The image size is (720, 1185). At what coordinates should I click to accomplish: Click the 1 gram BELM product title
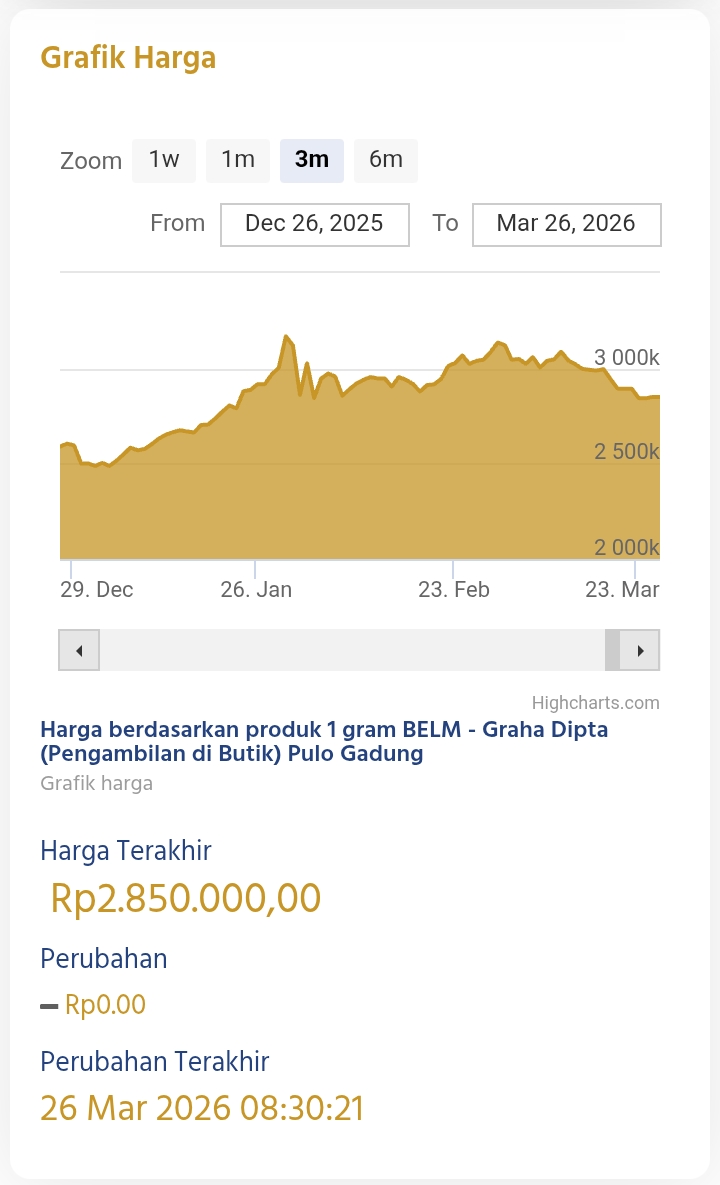(x=324, y=741)
